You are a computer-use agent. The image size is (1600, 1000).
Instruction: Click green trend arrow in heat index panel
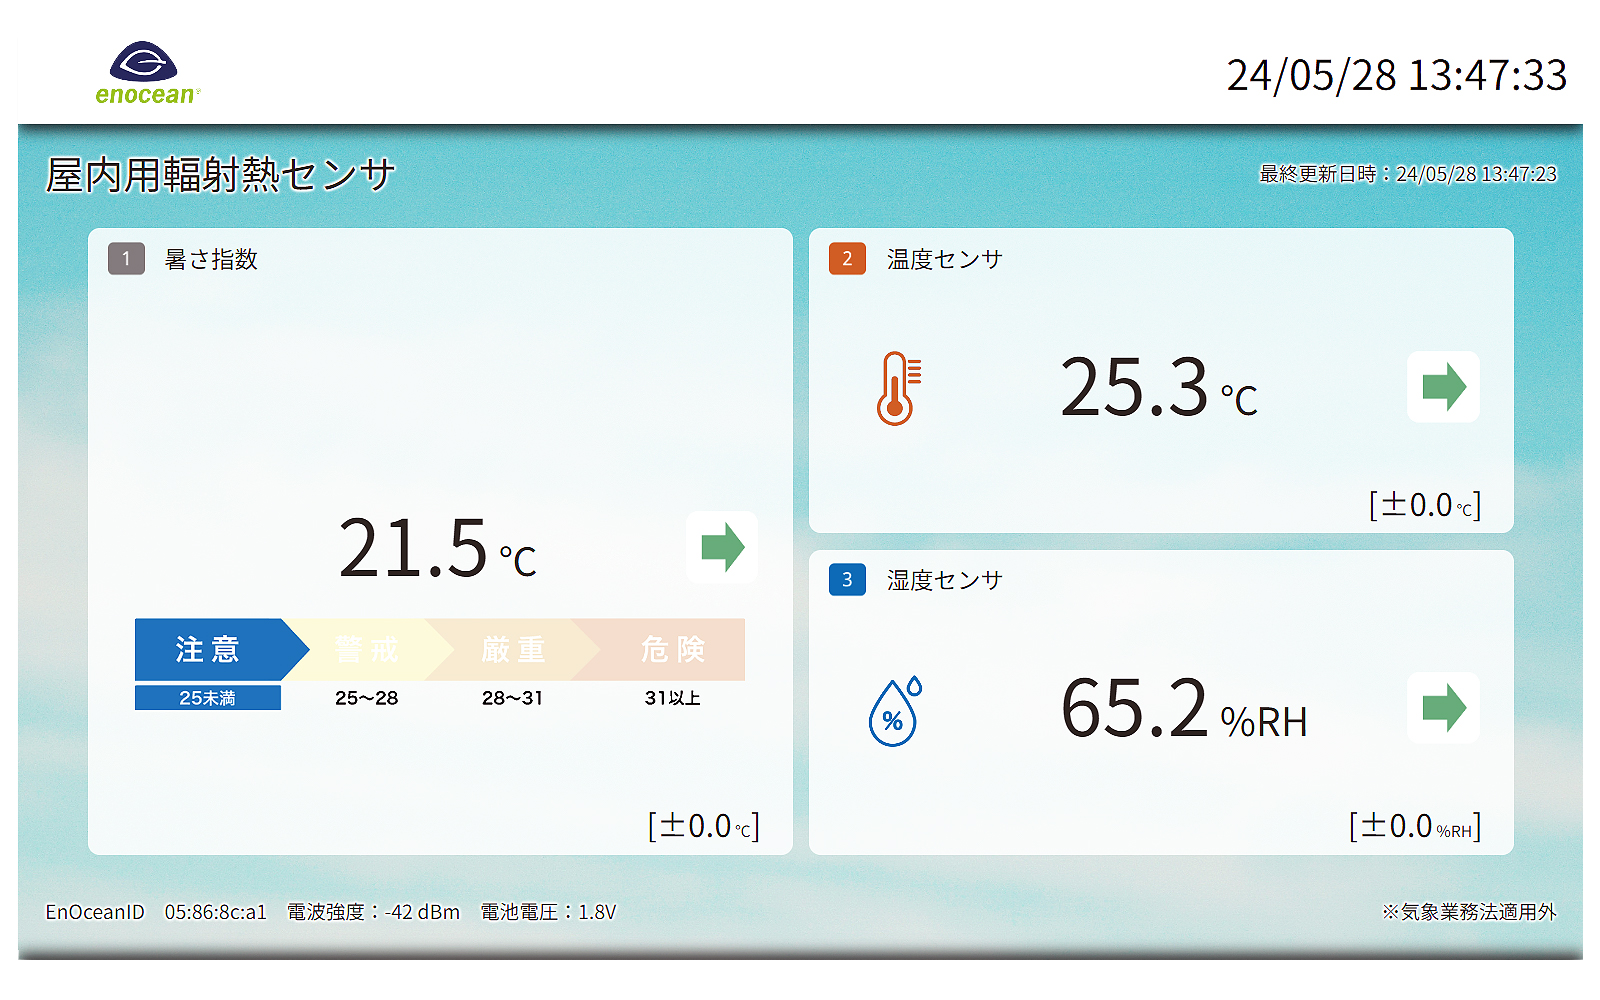[722, 547]
